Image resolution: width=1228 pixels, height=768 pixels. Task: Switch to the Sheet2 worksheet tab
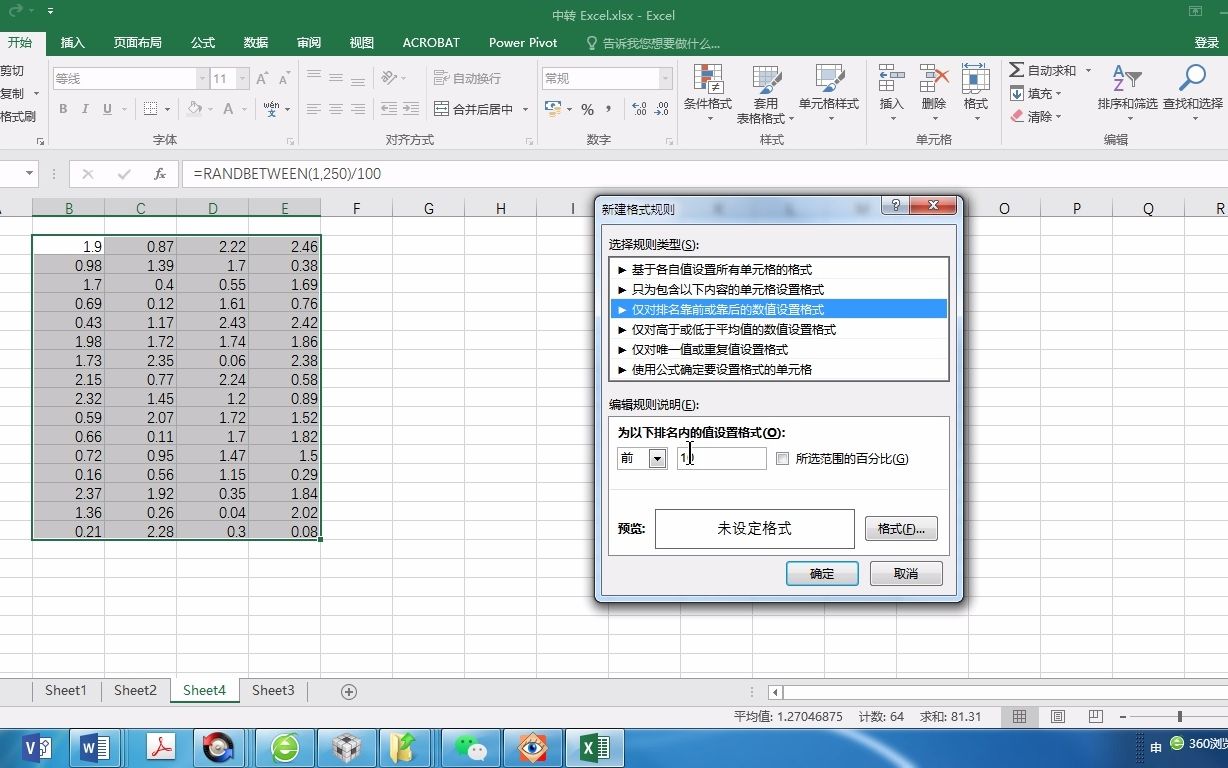tap(134, 690)
